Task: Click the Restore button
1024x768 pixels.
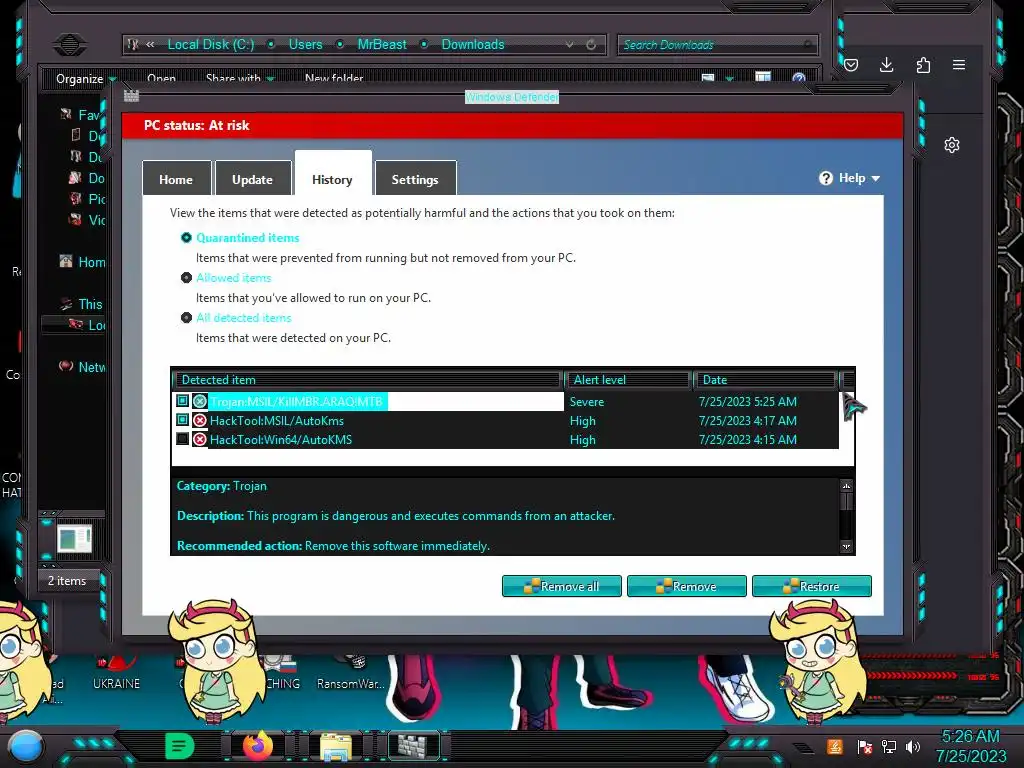Action: 812,586
